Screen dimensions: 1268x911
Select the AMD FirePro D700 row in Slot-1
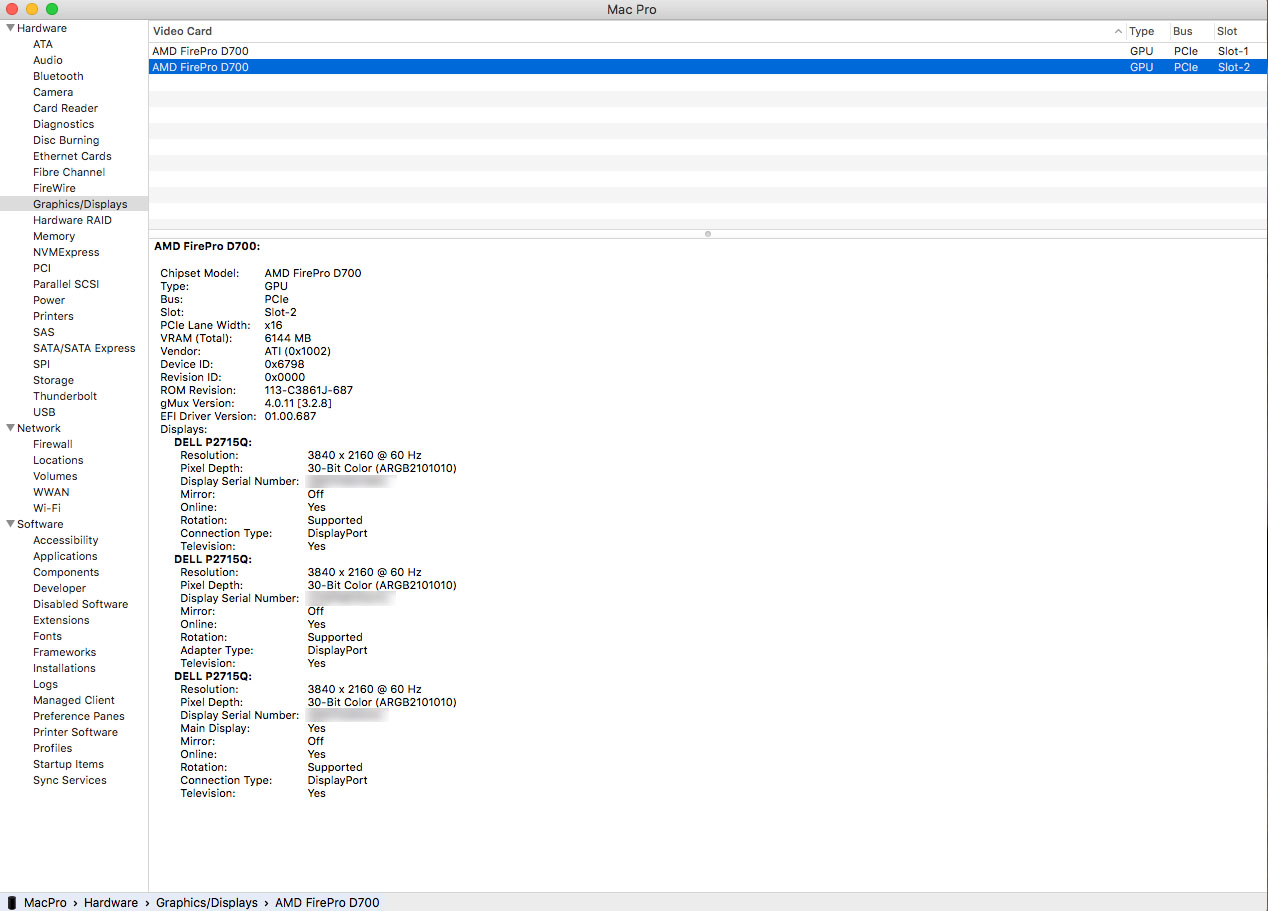pos(708,51)
